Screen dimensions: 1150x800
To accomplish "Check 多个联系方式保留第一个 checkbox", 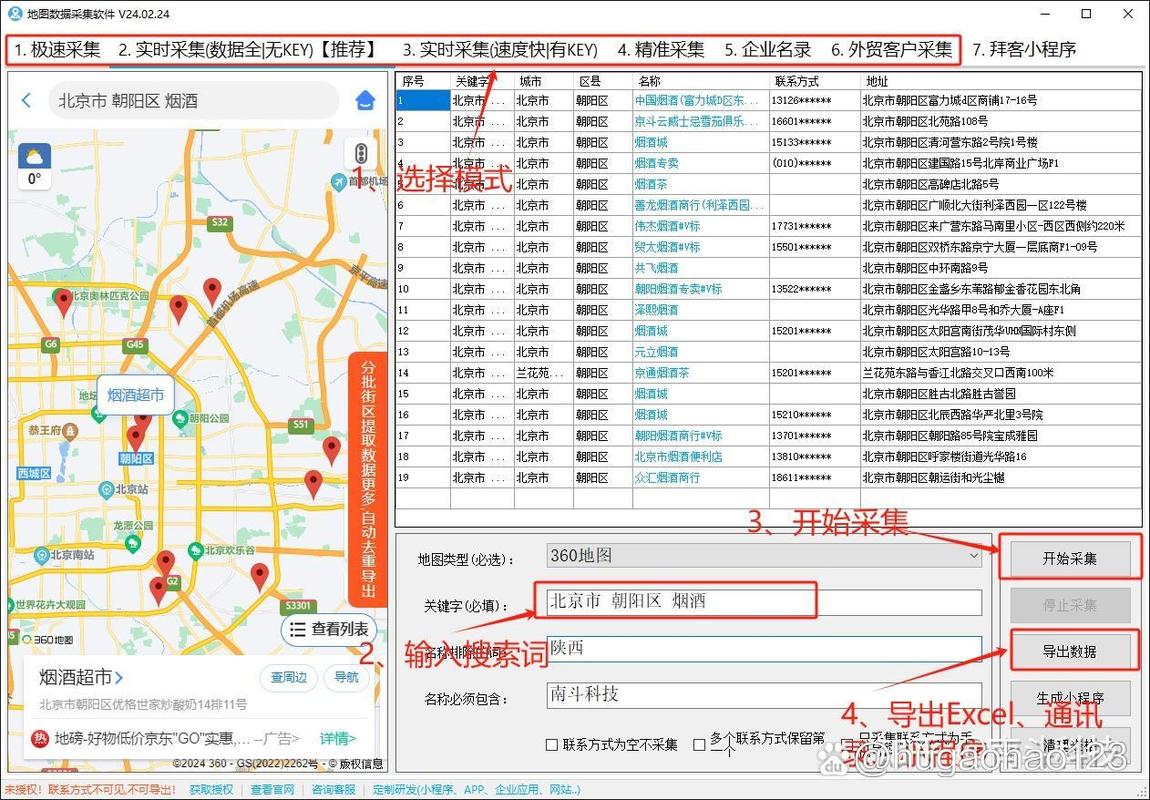I will [x=700, y=745].
